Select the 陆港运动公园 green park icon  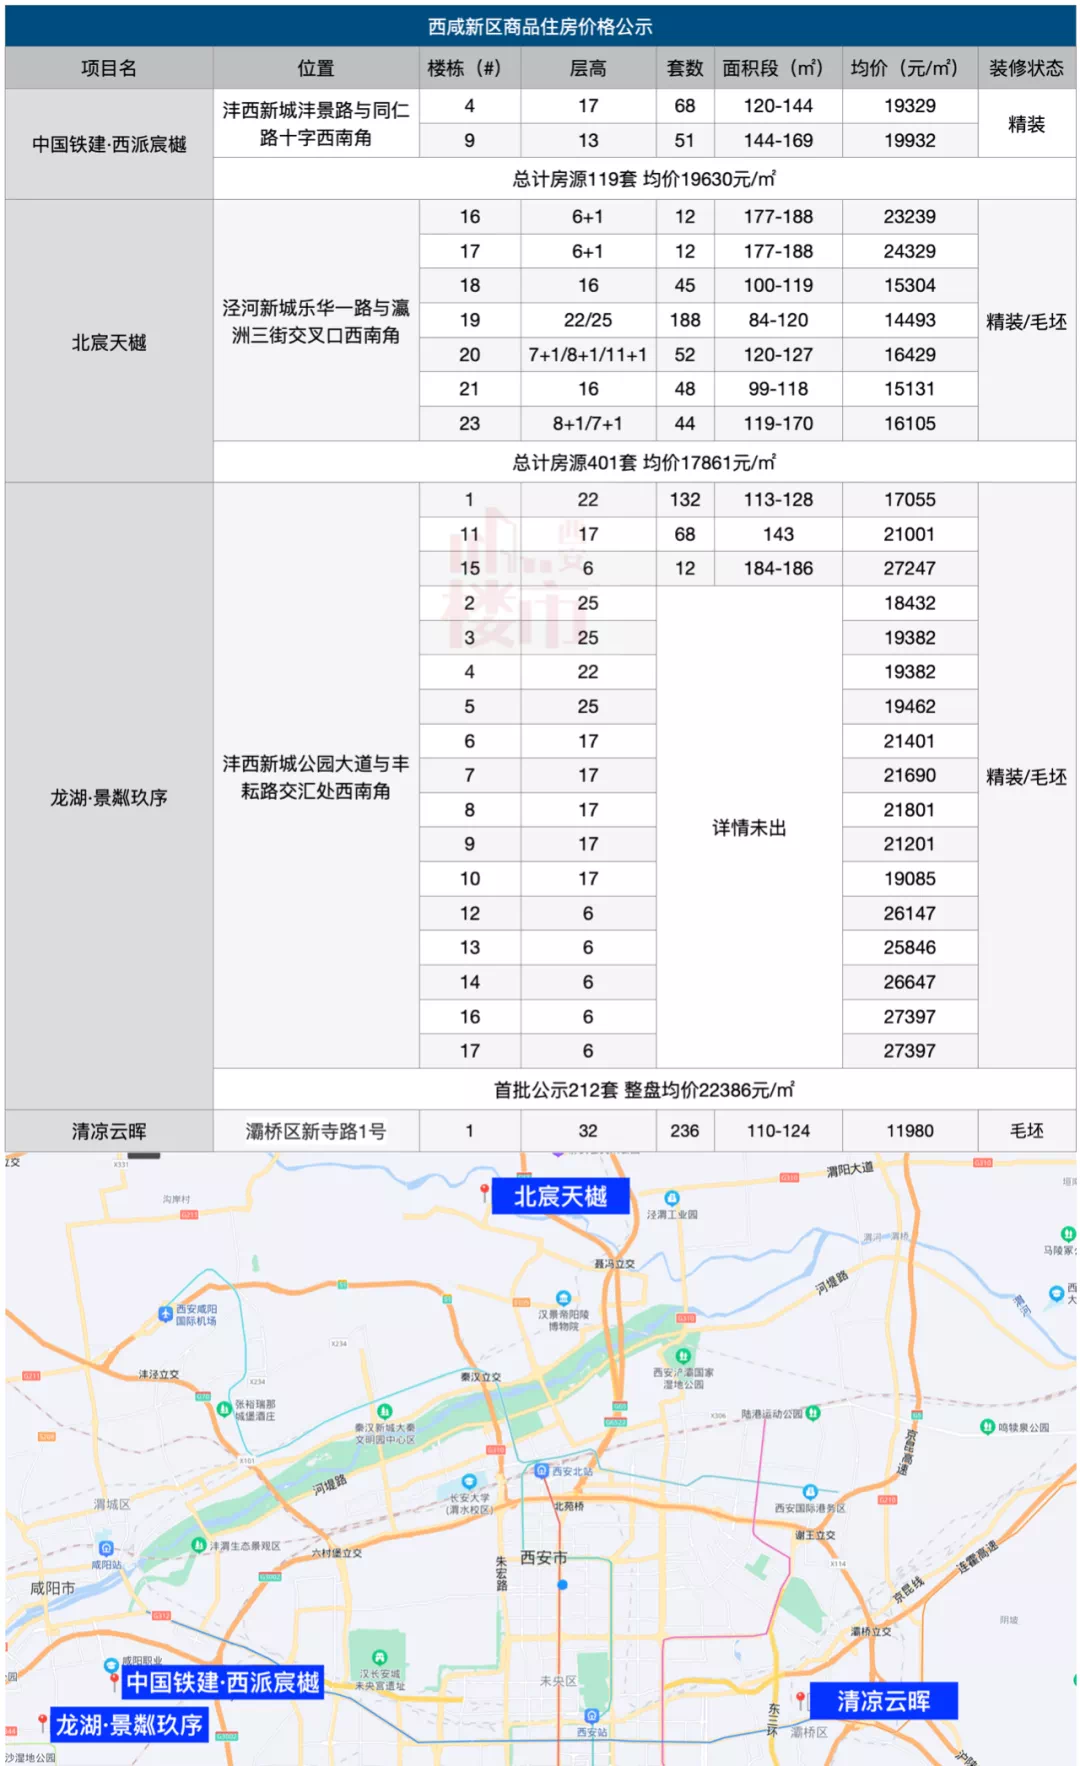click(x=813, y=1413)
